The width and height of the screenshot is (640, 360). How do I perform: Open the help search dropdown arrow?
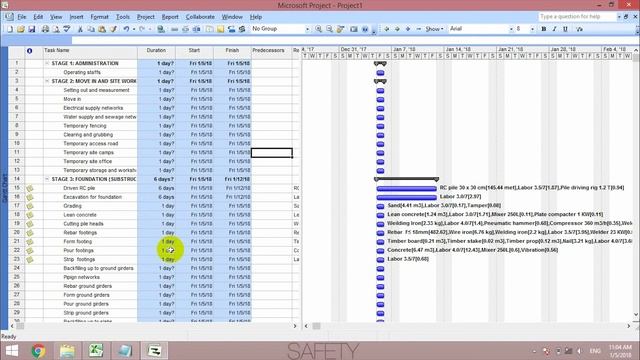[x=619, y=17]
